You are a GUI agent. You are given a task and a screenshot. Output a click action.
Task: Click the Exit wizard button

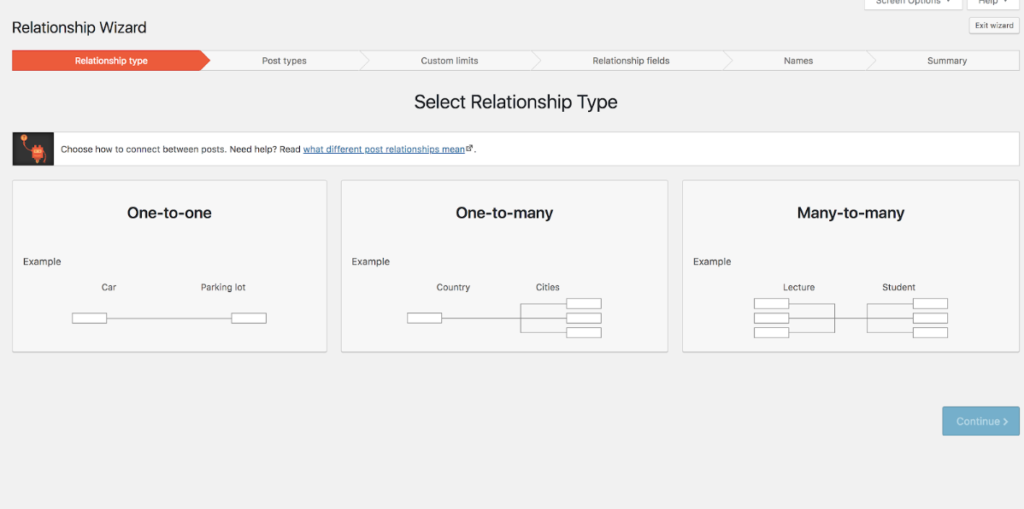994,26
